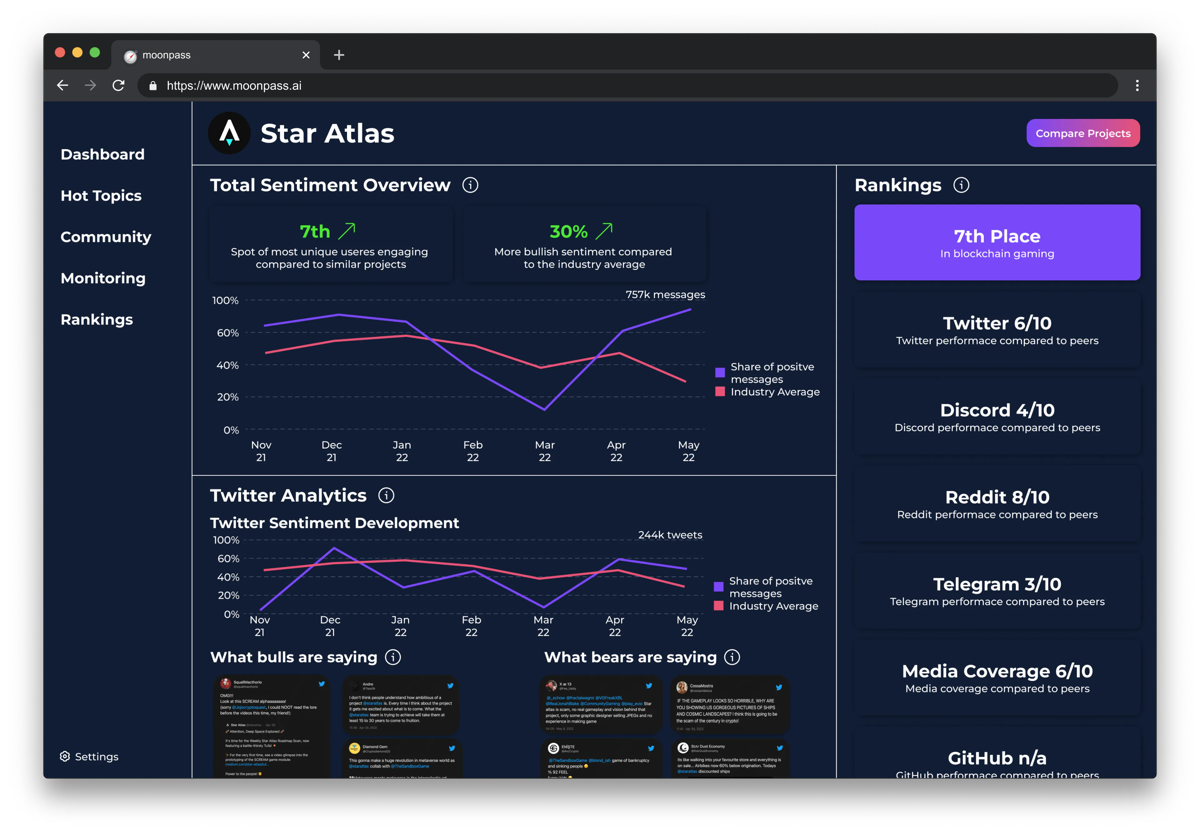Screen dimensions: 1200x830
Task: Open a new tab with the plus icon
Action: (x=339, y=55)
